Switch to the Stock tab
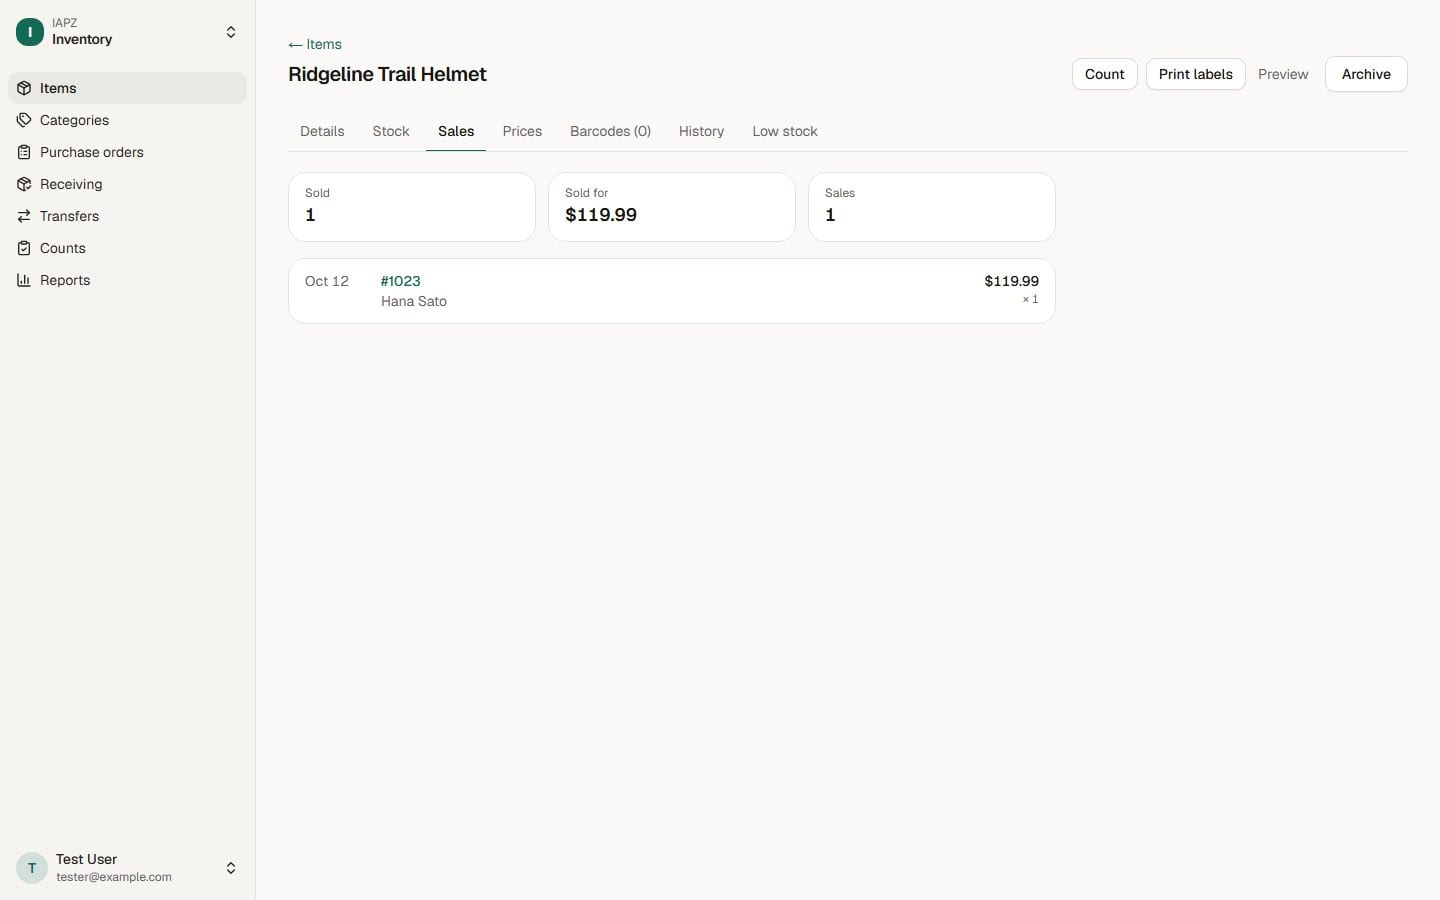Screen dimensions: 1440x900 (x=391, y=131)
